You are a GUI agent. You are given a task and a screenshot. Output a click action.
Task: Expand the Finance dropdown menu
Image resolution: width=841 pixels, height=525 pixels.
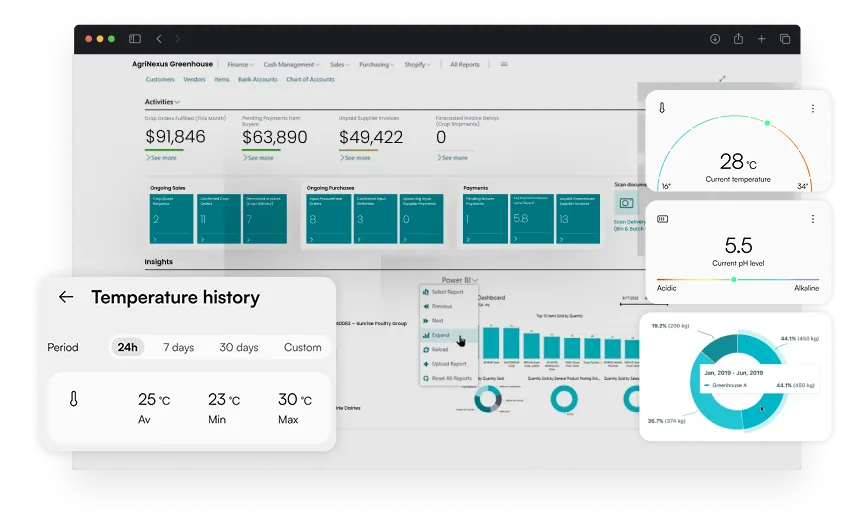pyautogui.click(x=240, y=64)
